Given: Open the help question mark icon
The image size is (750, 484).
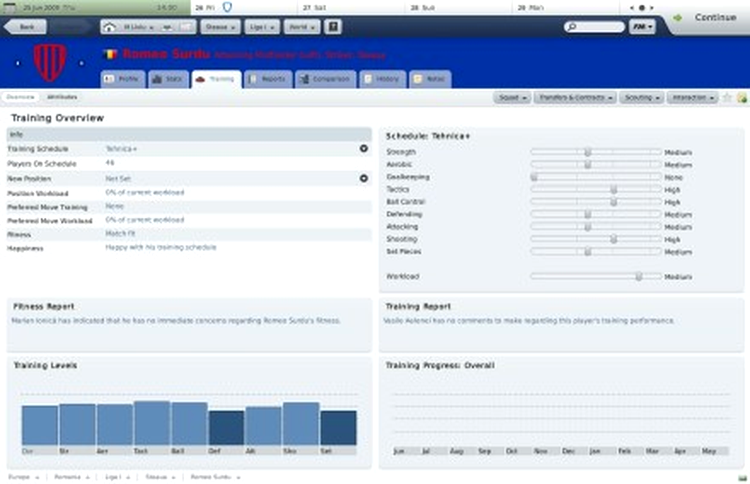Looking at the screenshot, I should pyautogui.click(x=333, y=27).
